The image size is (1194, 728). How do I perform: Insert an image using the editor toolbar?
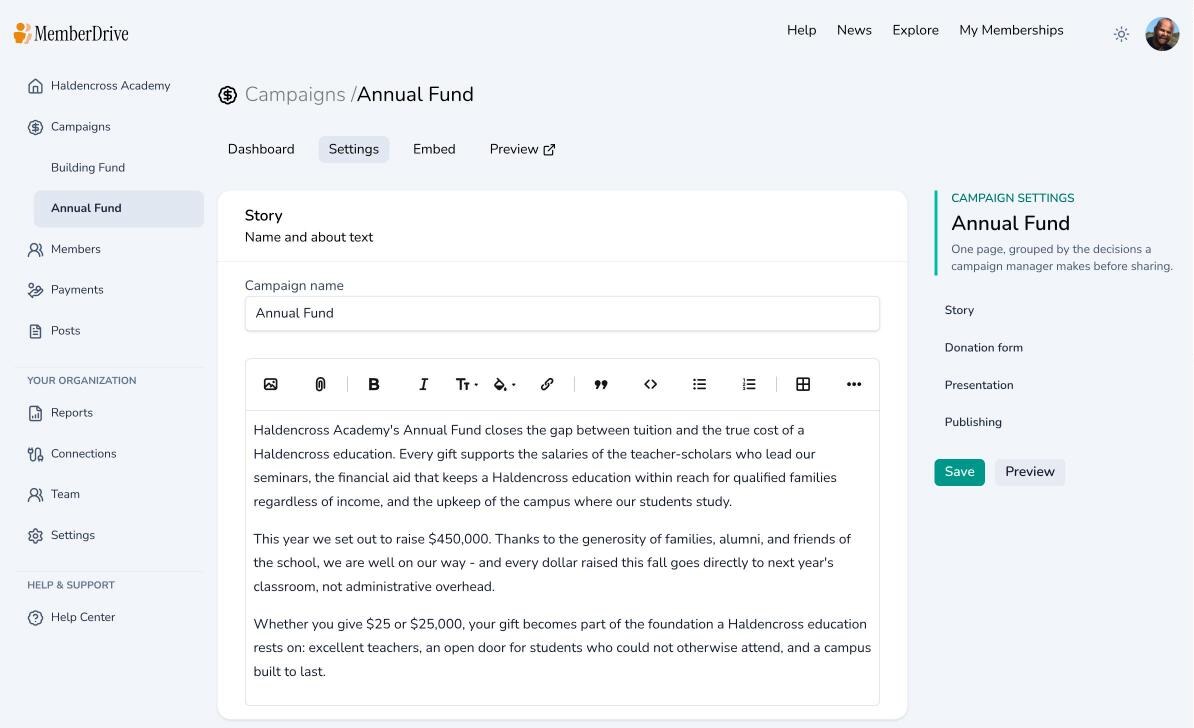coord(270,385)
